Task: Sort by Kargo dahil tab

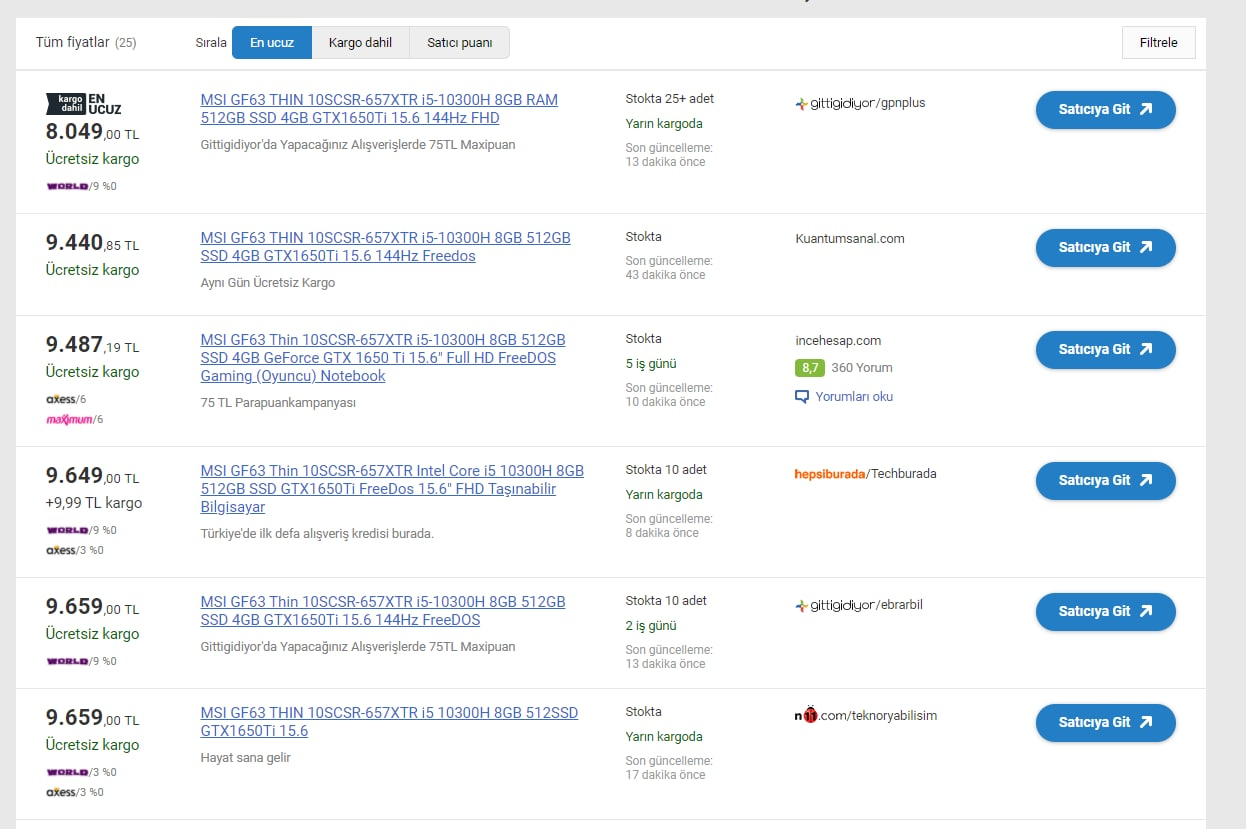Action: (x=361, y=43)
